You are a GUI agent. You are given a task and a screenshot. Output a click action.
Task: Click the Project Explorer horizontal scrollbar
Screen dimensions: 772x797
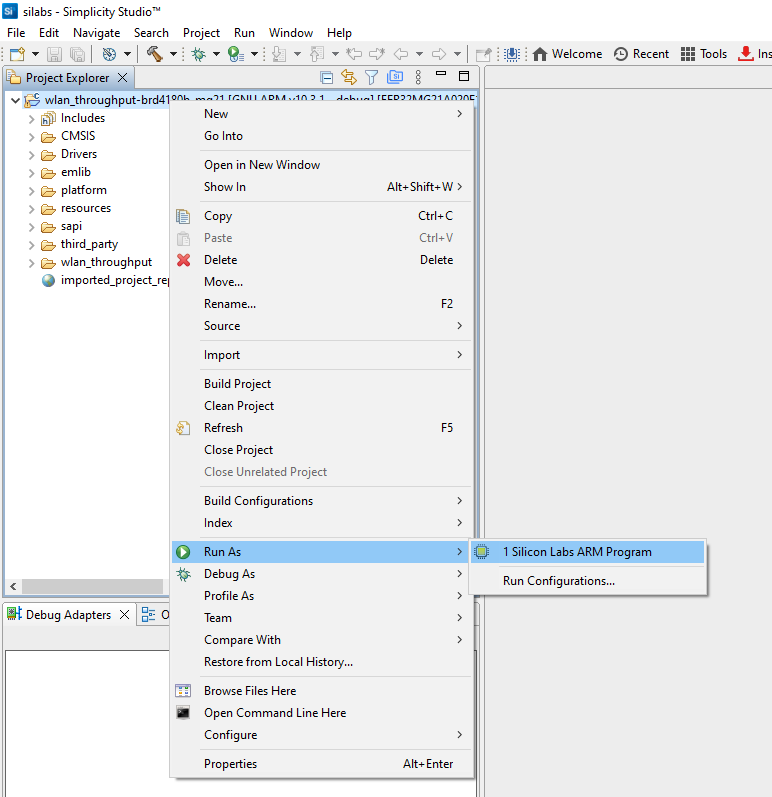tap(92, 587)
